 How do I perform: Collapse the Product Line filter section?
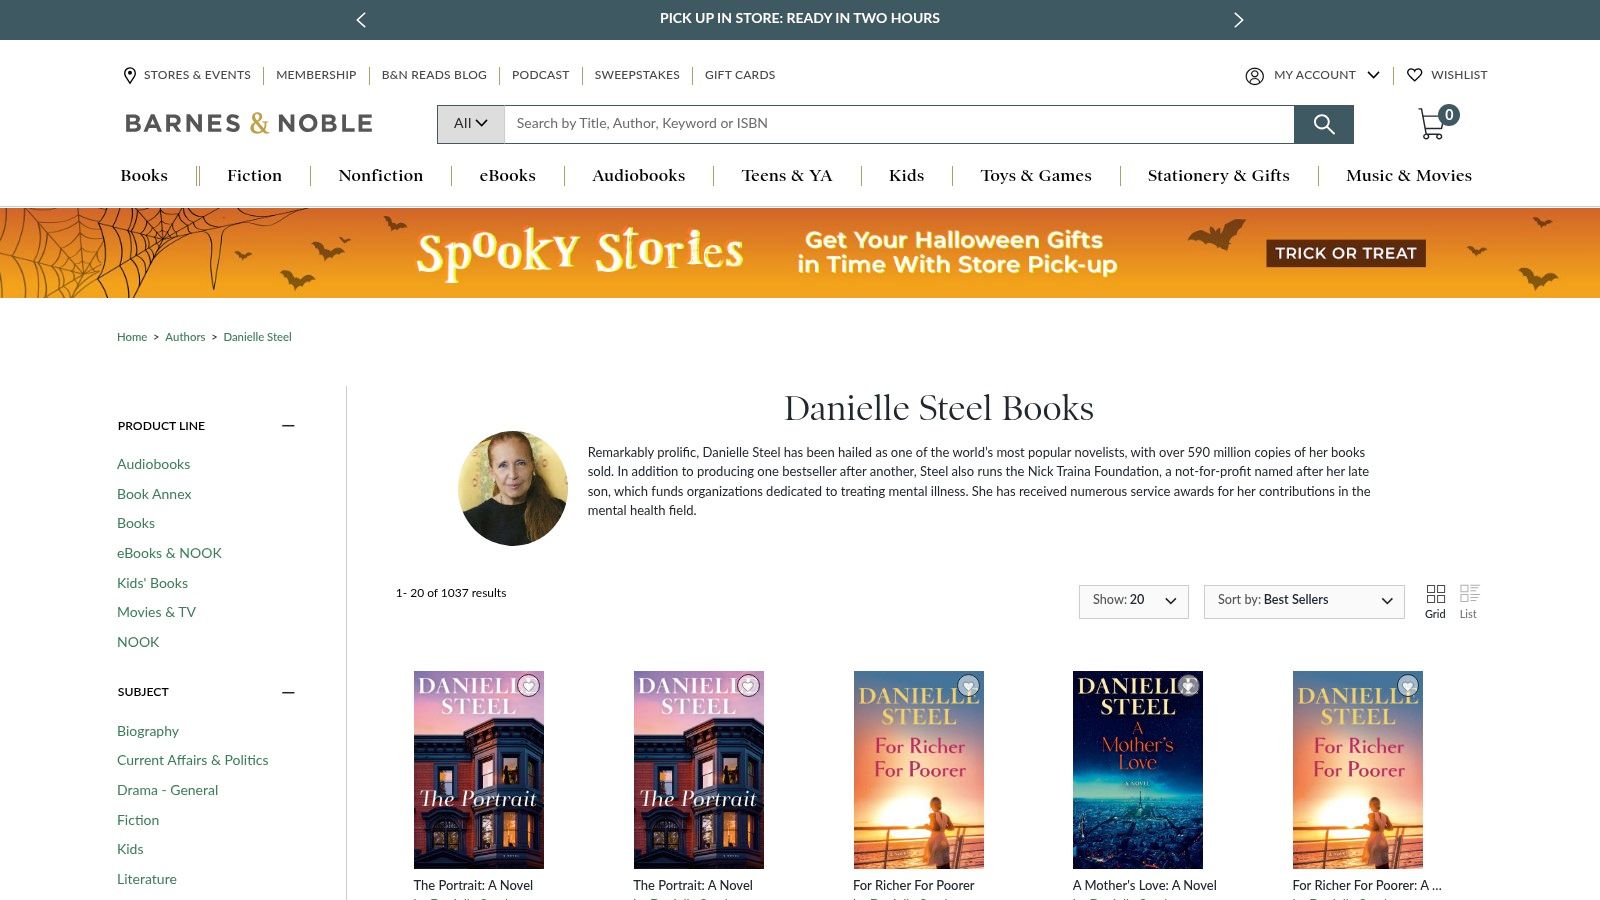pyautogui.click(x=288, y=425)
